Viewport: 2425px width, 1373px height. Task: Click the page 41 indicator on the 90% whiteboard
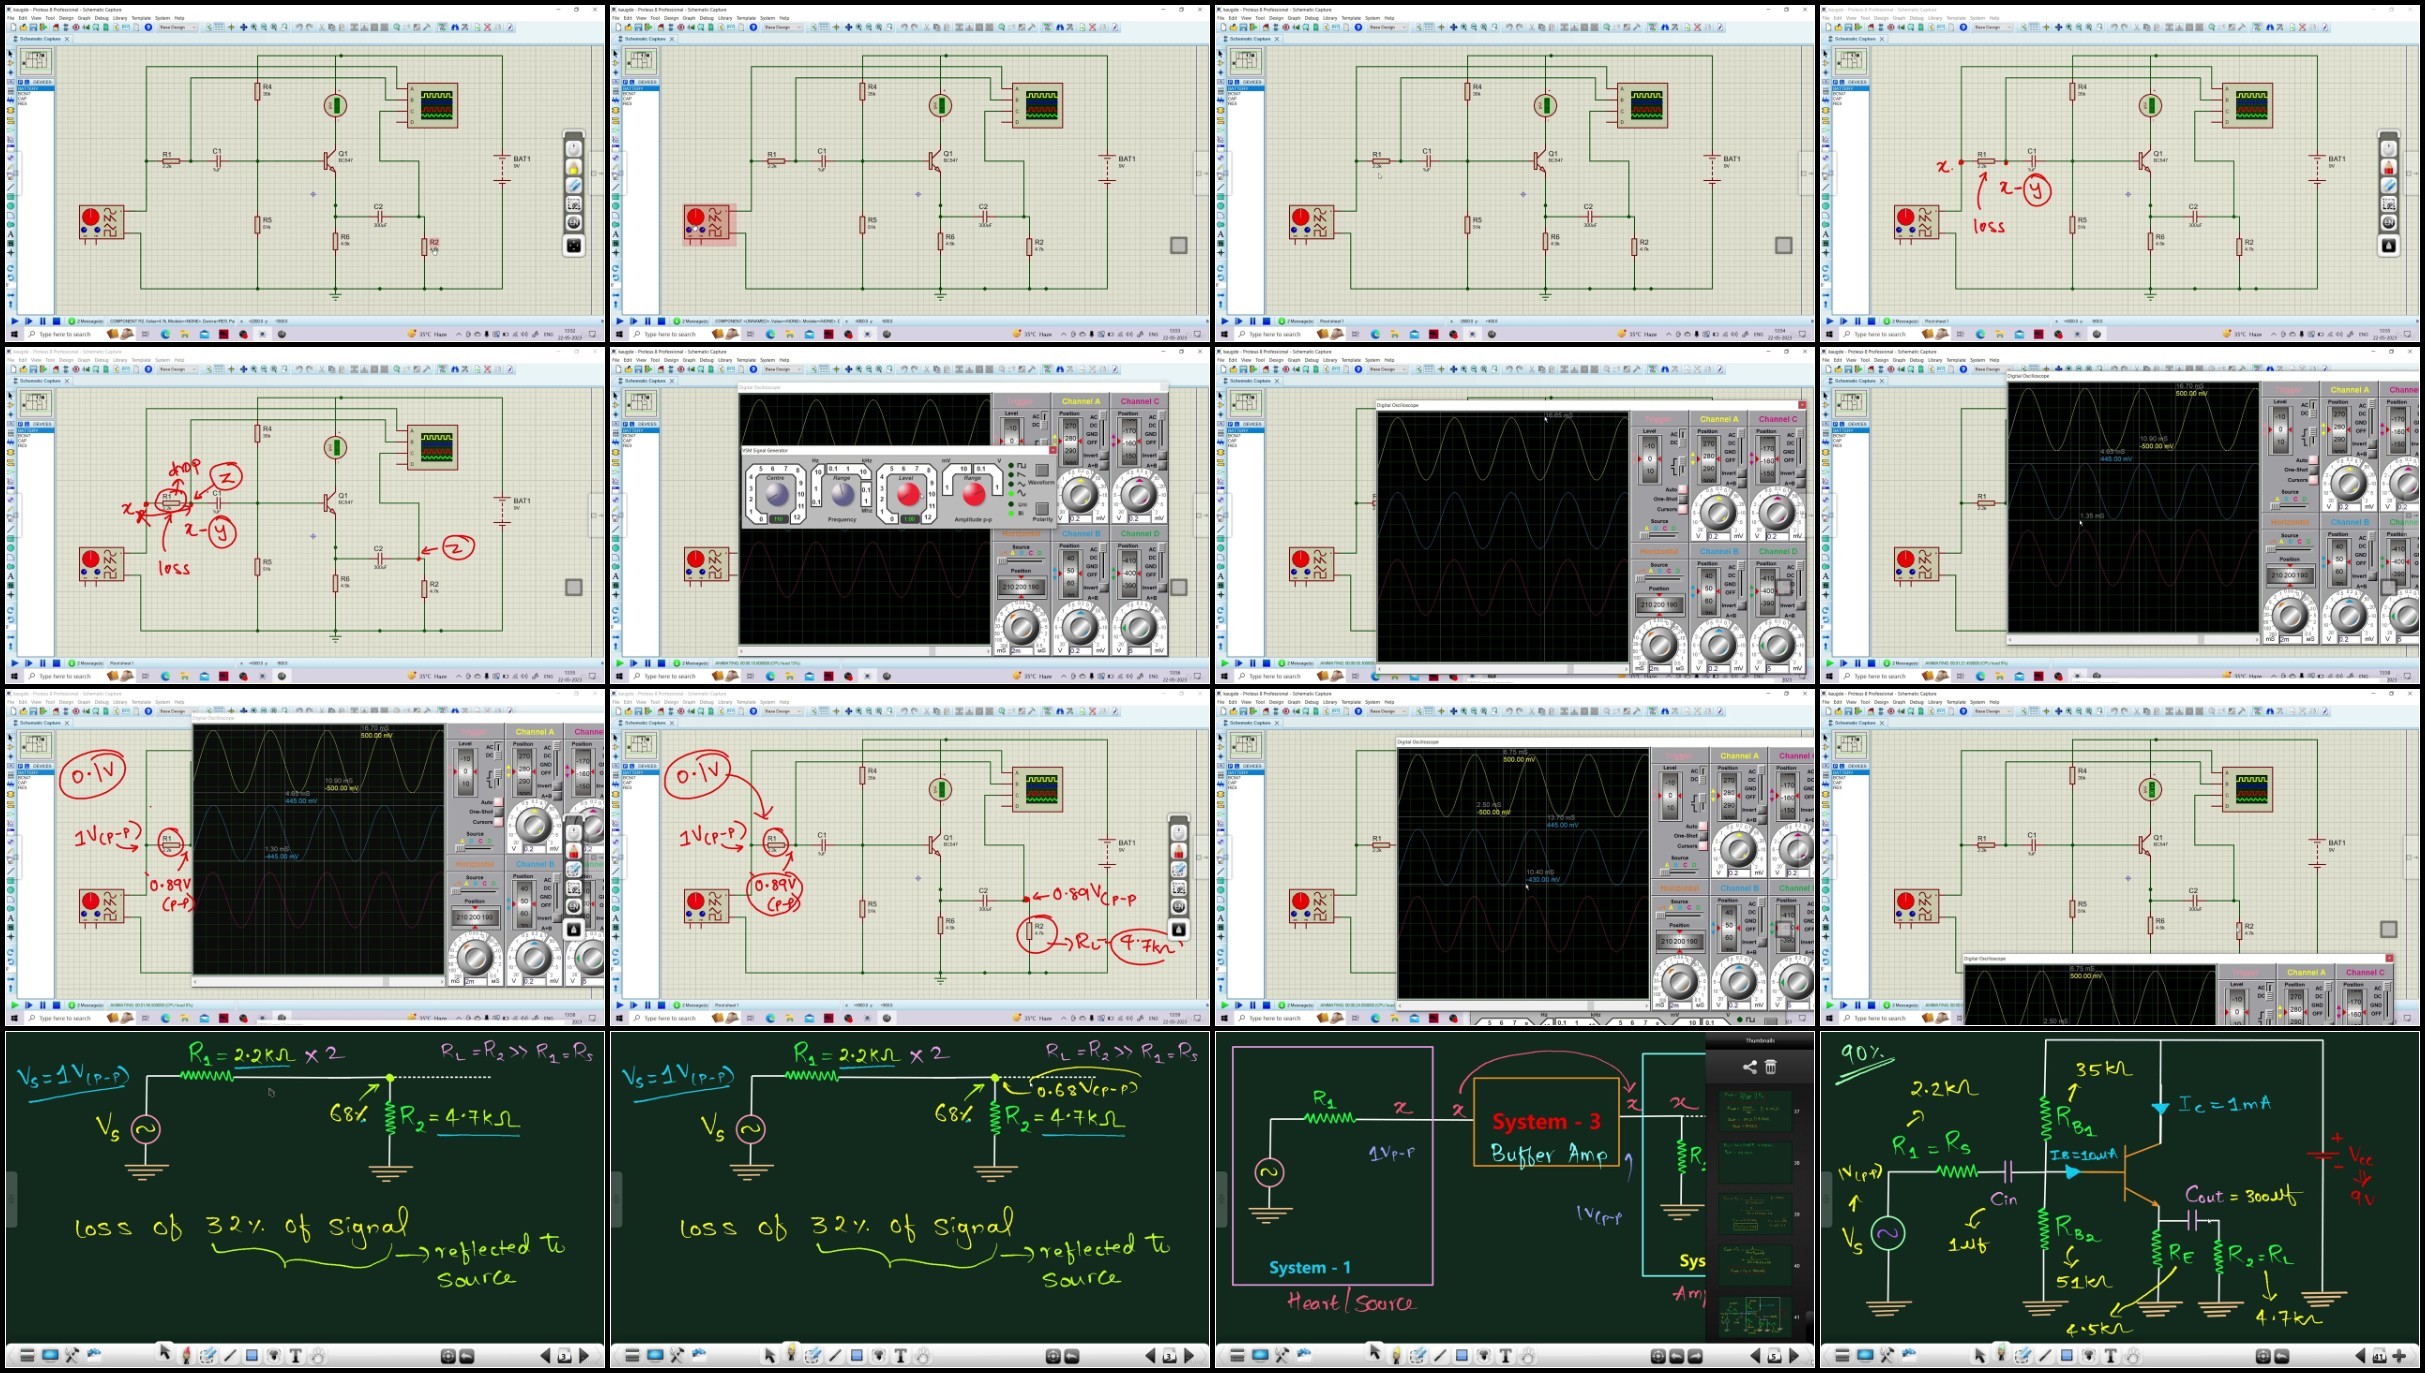click(x=2379, y=1356)
